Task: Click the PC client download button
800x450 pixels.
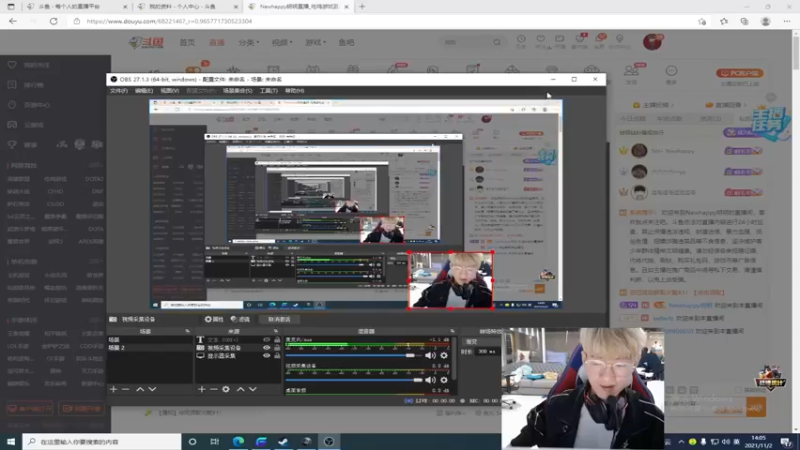Action: click(739, 73)
